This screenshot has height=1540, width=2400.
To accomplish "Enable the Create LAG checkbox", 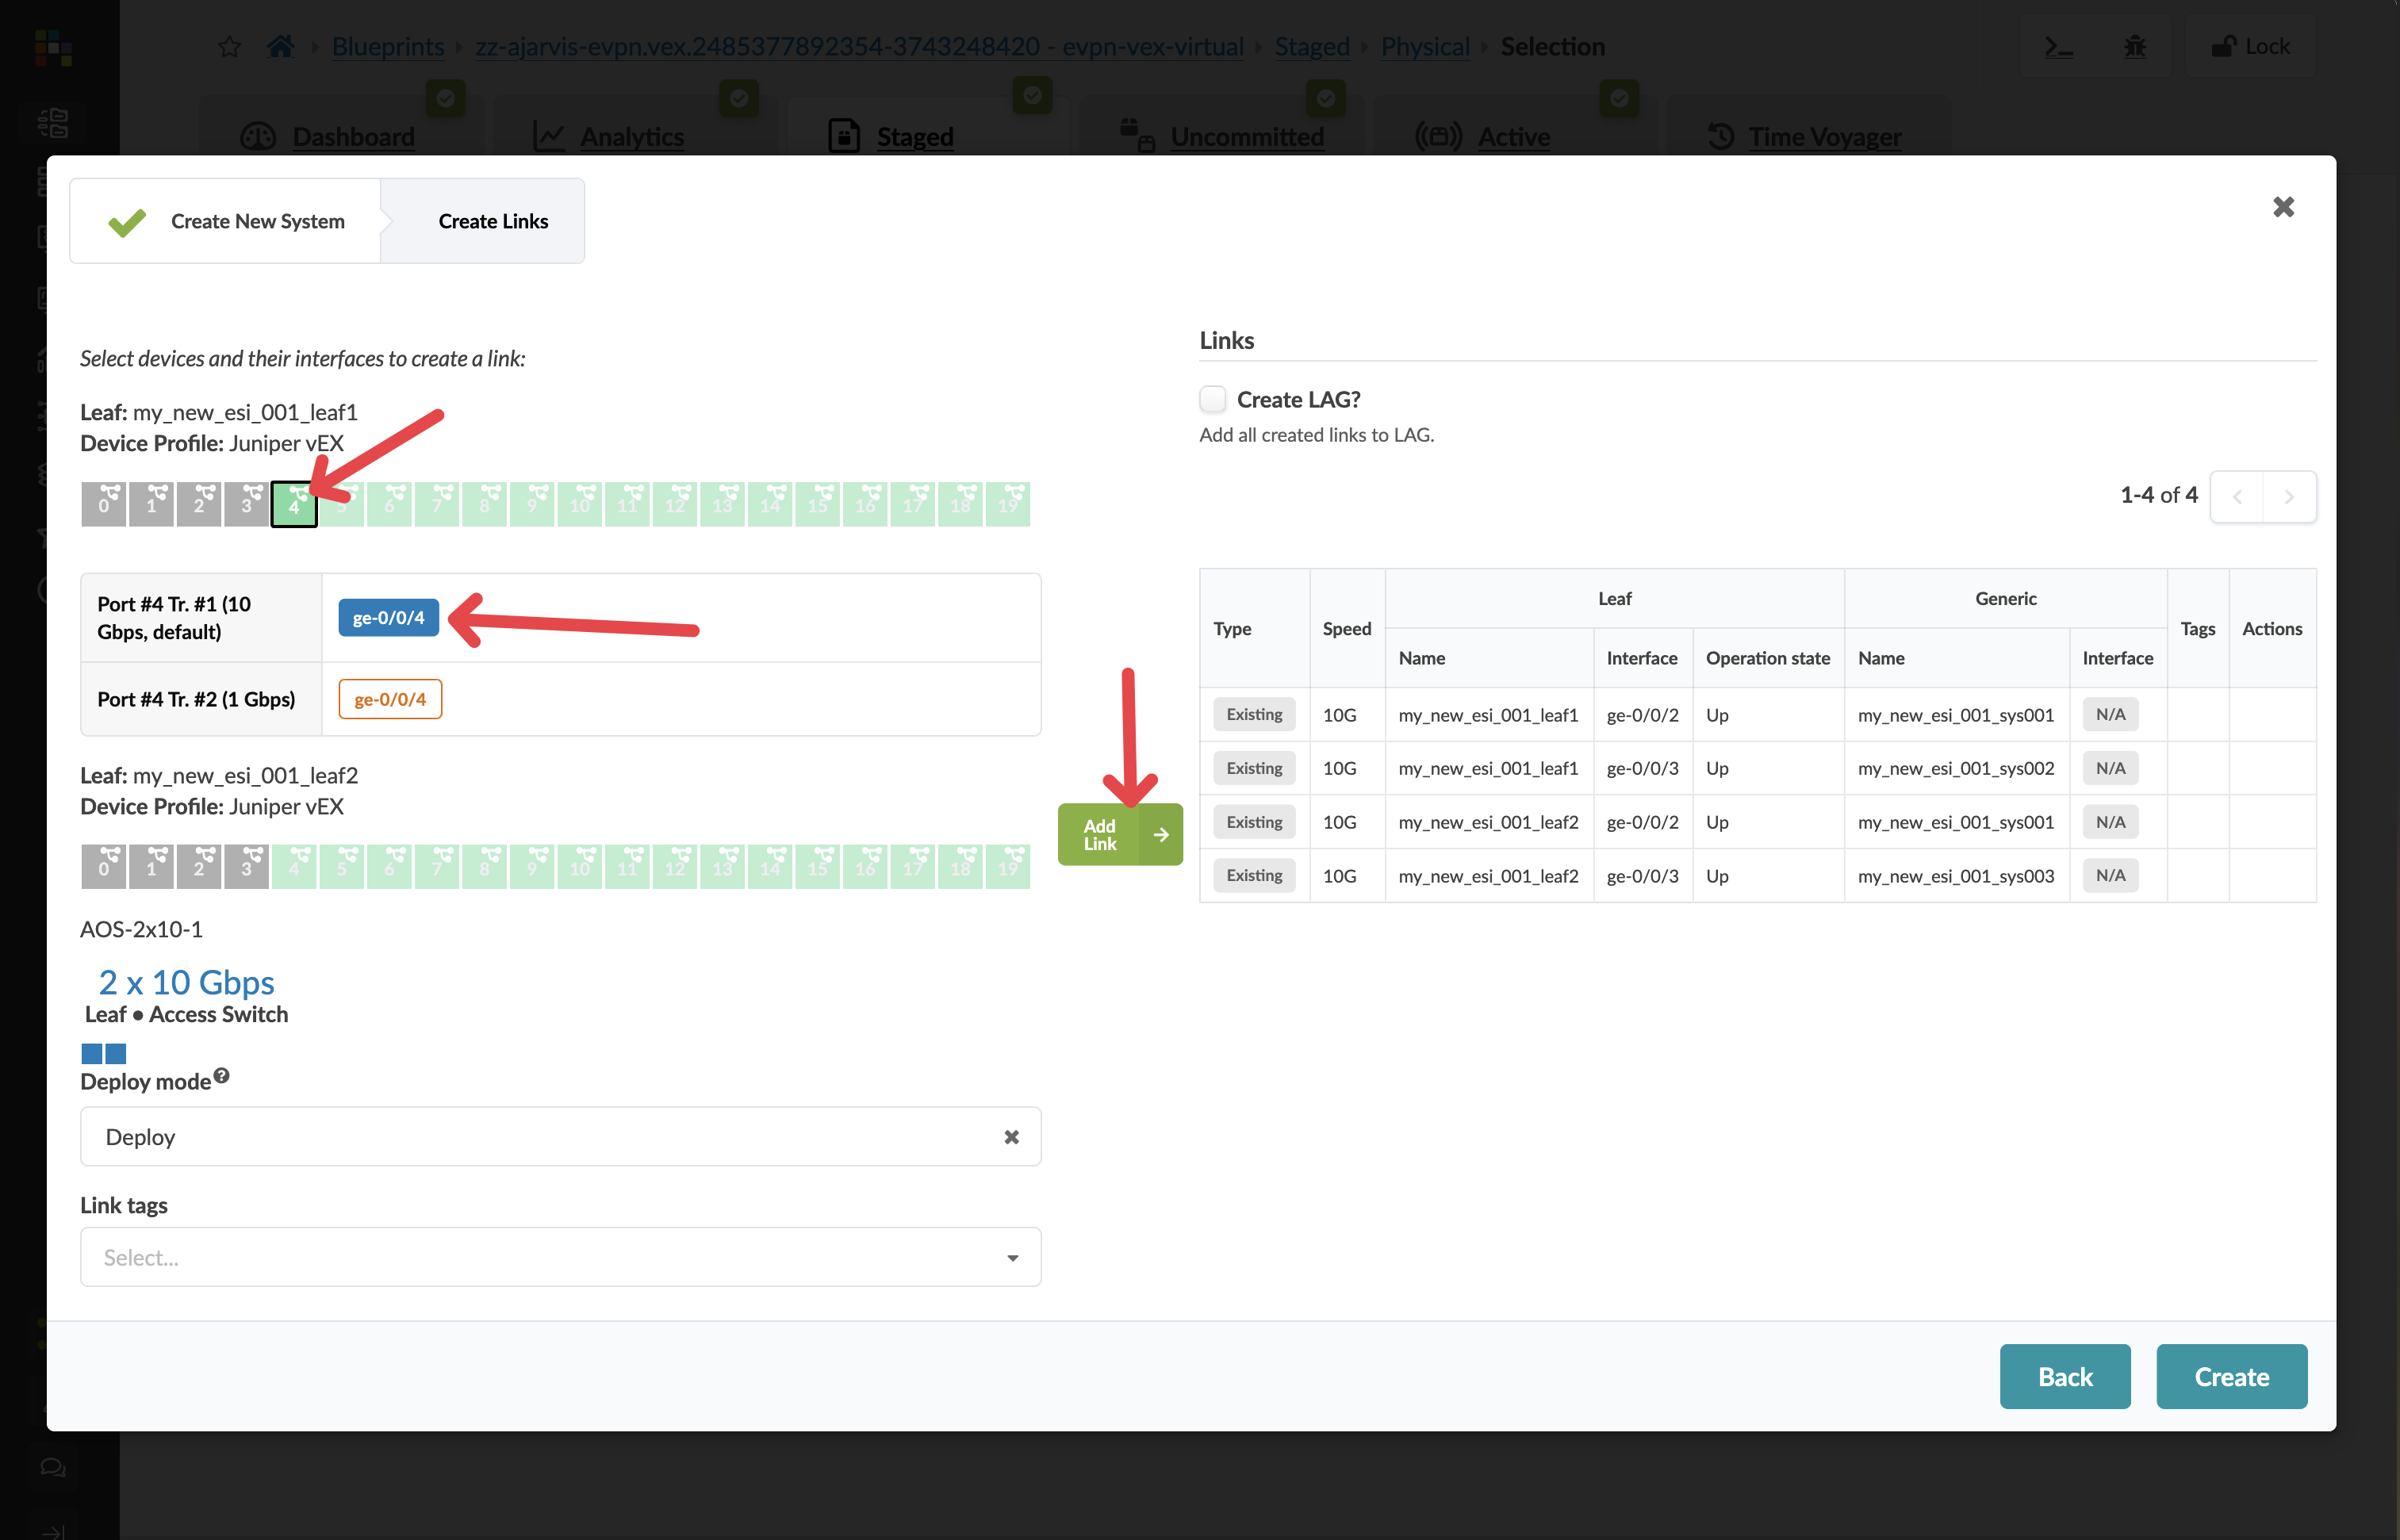I will pyautogui.click(x=1213, y=399).
